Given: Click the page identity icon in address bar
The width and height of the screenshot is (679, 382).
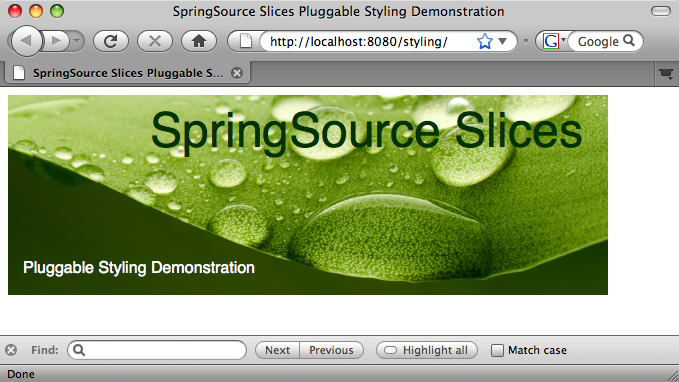Looking at the screenshot, I should coord(245,41).
